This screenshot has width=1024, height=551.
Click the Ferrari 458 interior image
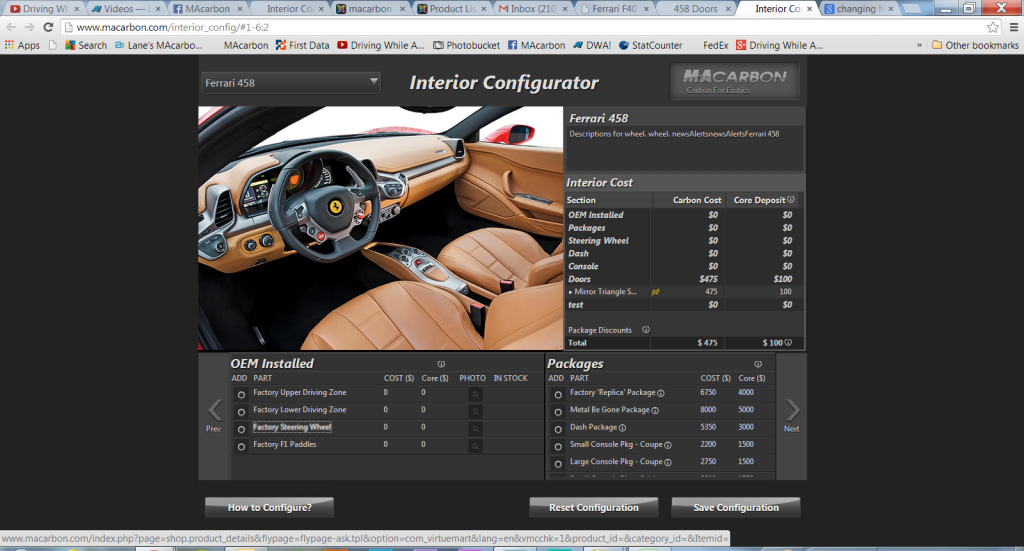coord(380,228)
